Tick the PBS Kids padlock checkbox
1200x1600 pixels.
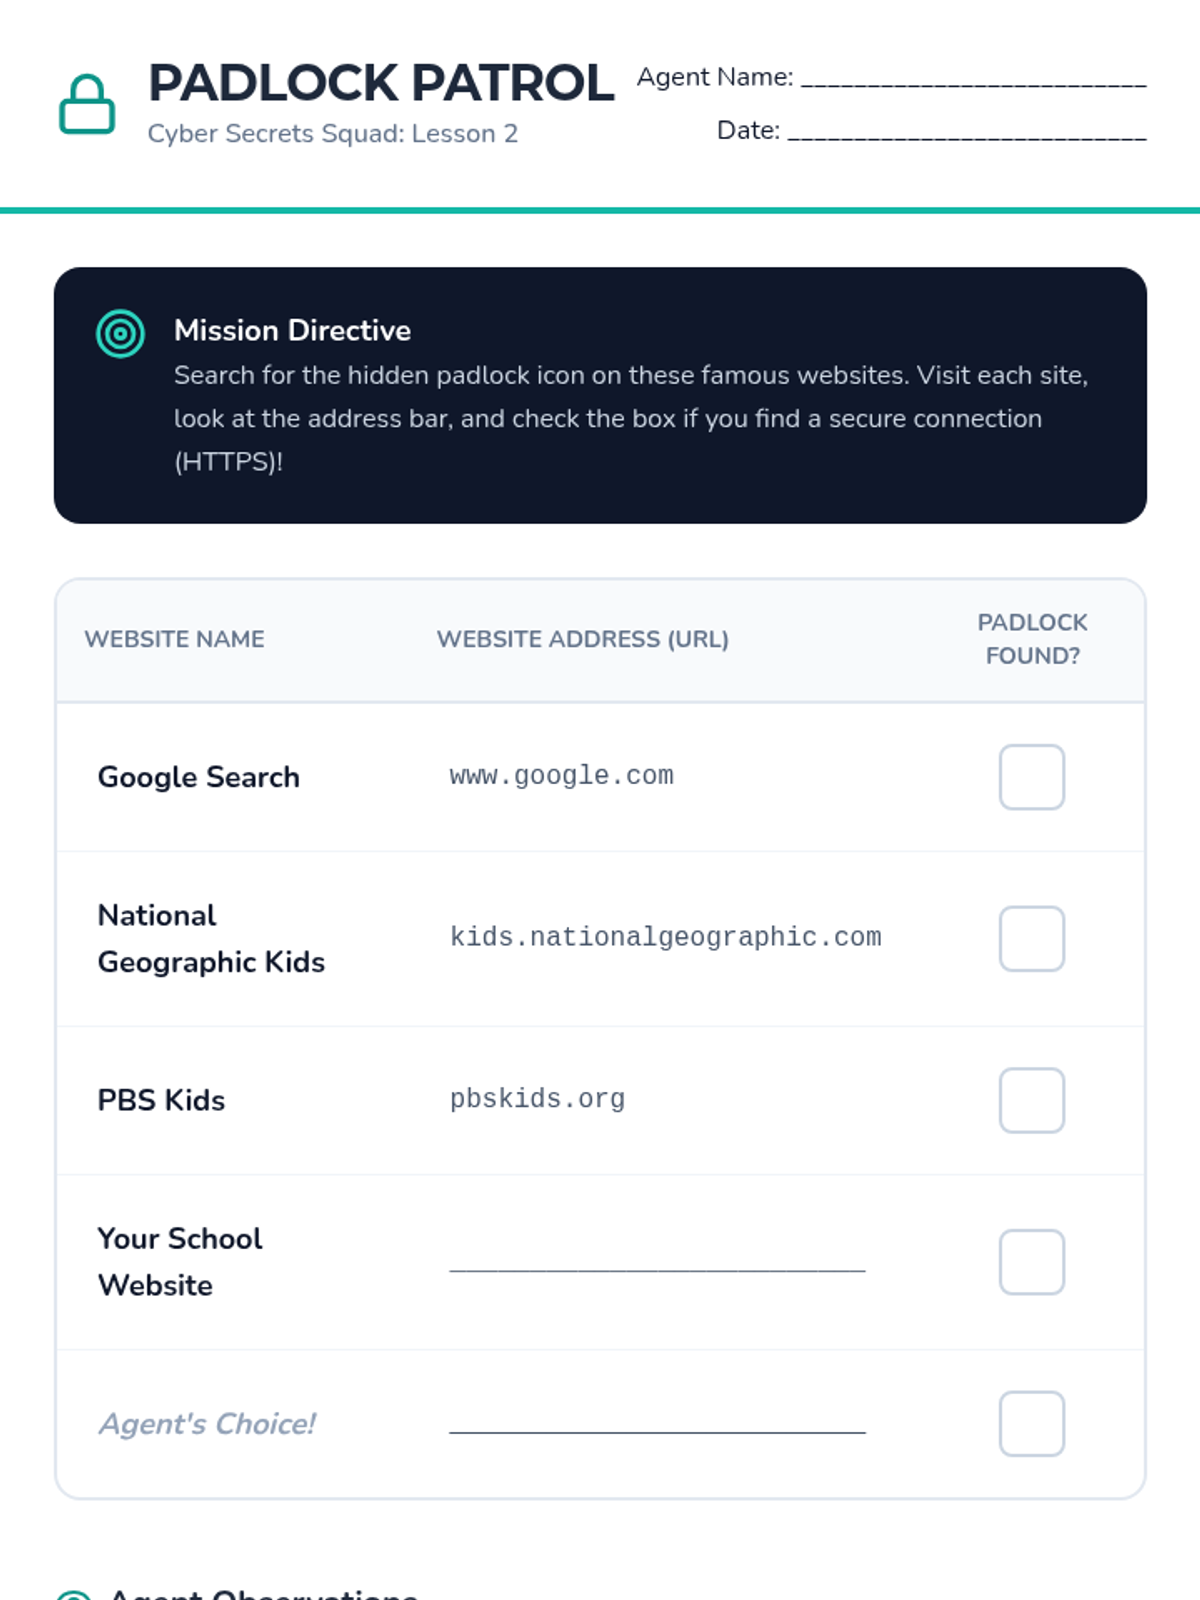pyautogui.click(x=1031, y=1100)
